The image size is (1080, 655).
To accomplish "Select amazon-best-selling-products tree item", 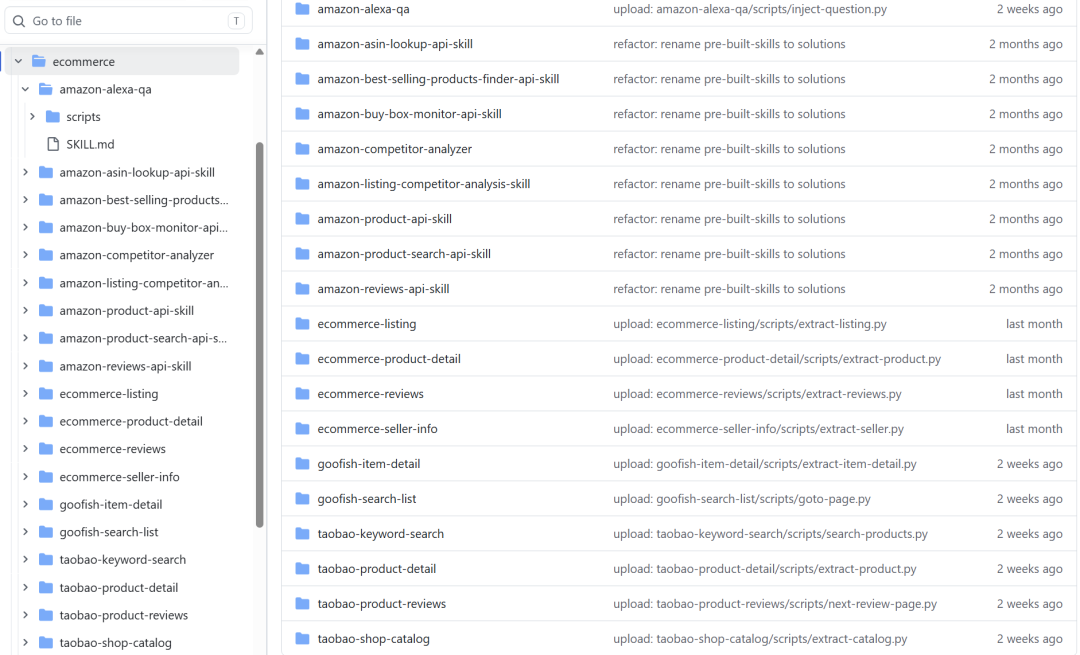I will (144, 200).
